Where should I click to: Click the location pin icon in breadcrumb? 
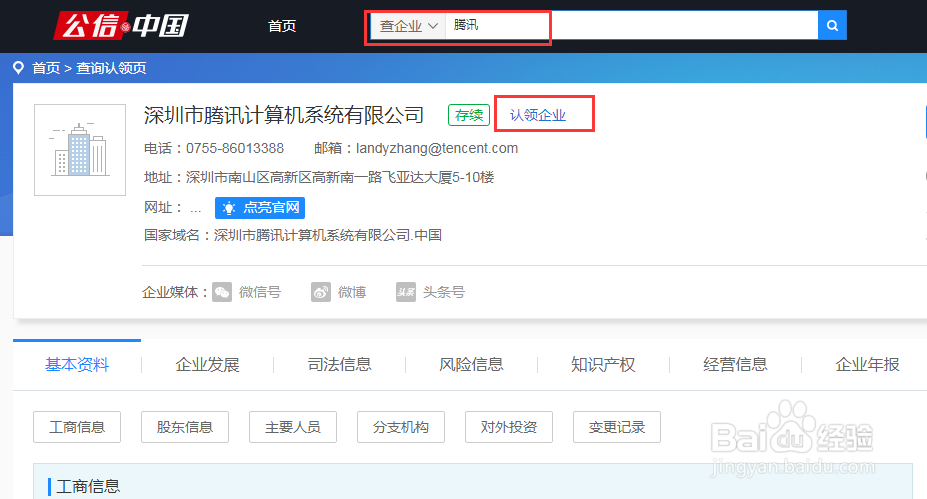(18, 68)
